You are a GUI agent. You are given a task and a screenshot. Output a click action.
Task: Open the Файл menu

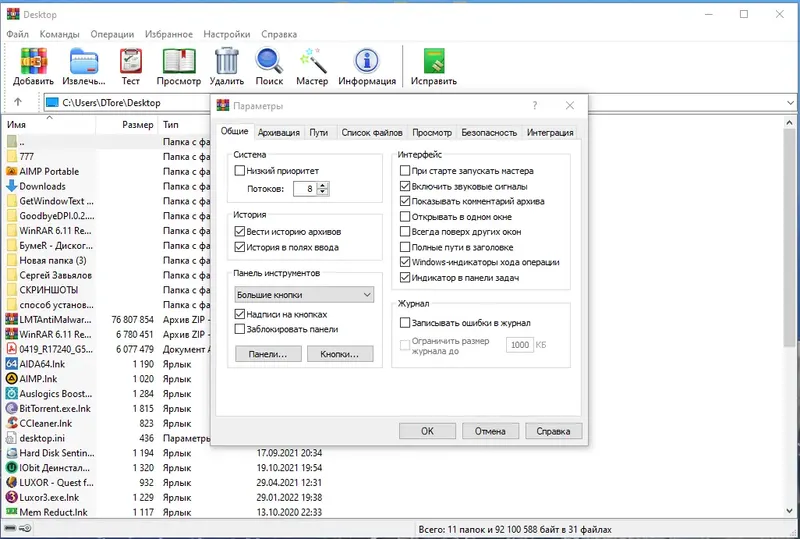tap(18, 34)
